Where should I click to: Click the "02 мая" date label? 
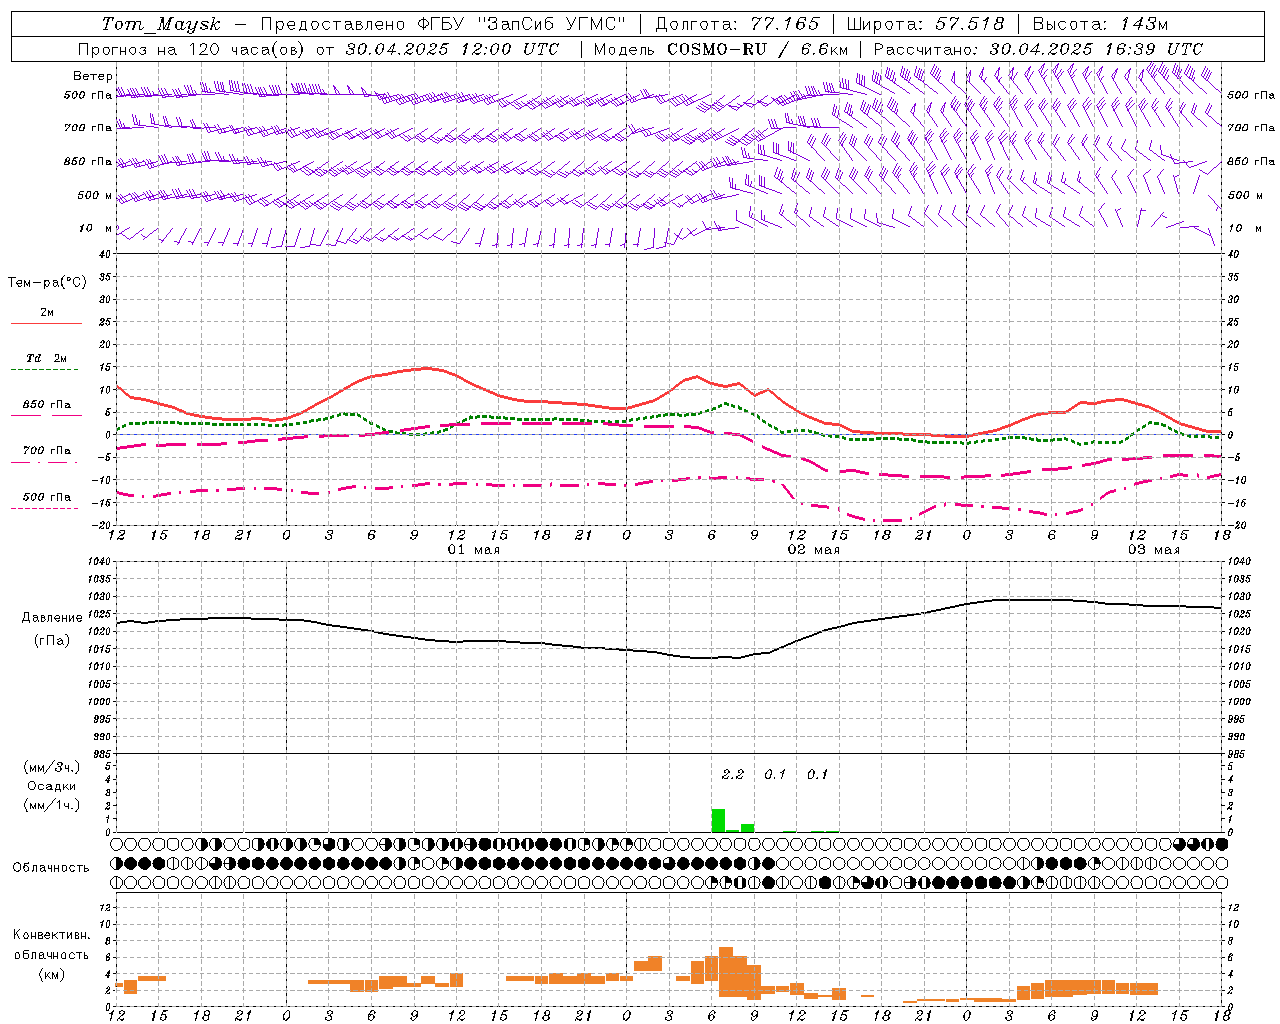(814, 550)
